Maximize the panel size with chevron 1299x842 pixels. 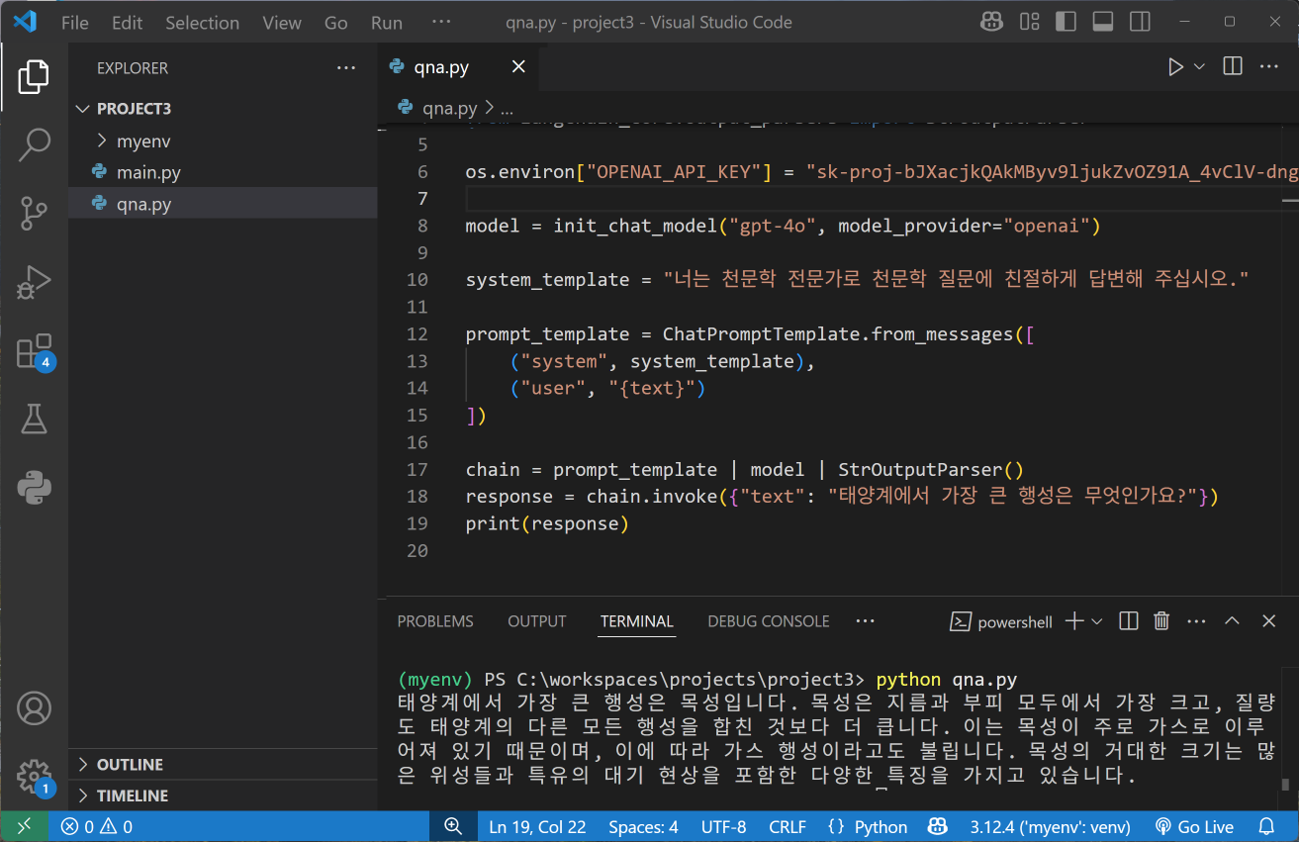click(1232, 621)
